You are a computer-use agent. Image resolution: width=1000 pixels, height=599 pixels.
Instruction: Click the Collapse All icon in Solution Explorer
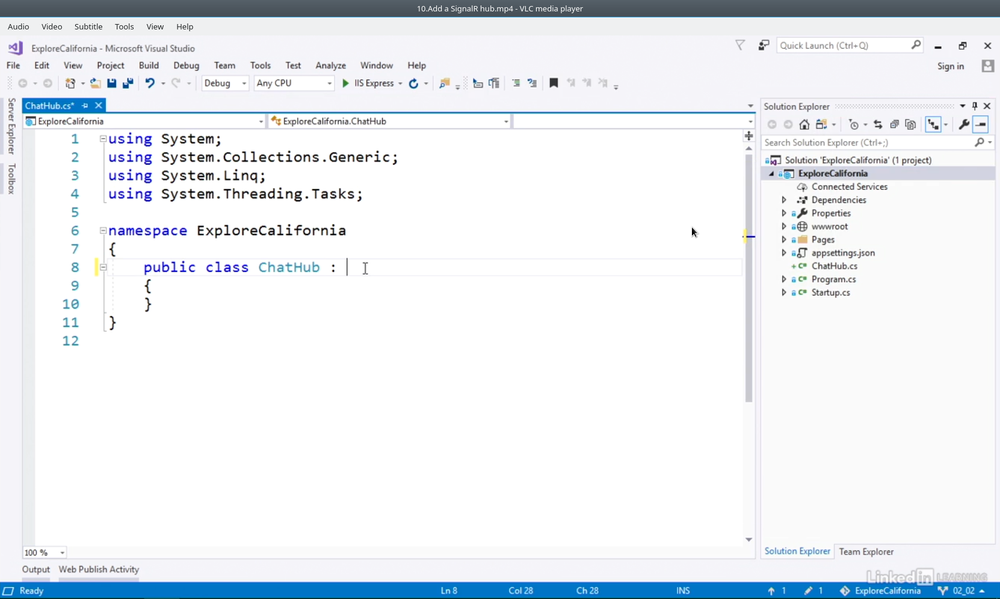[x=894, y=125]
